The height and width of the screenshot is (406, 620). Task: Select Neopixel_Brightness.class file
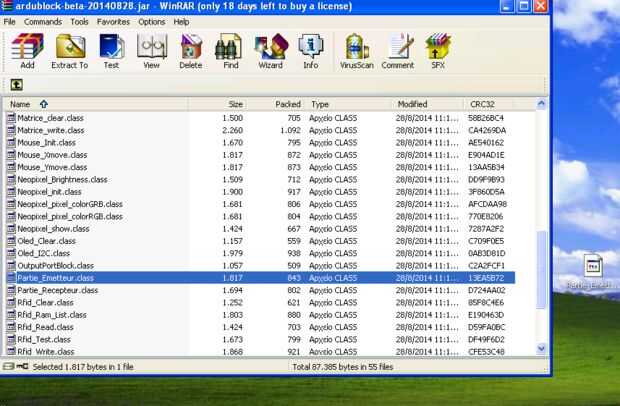coord(62,179)
